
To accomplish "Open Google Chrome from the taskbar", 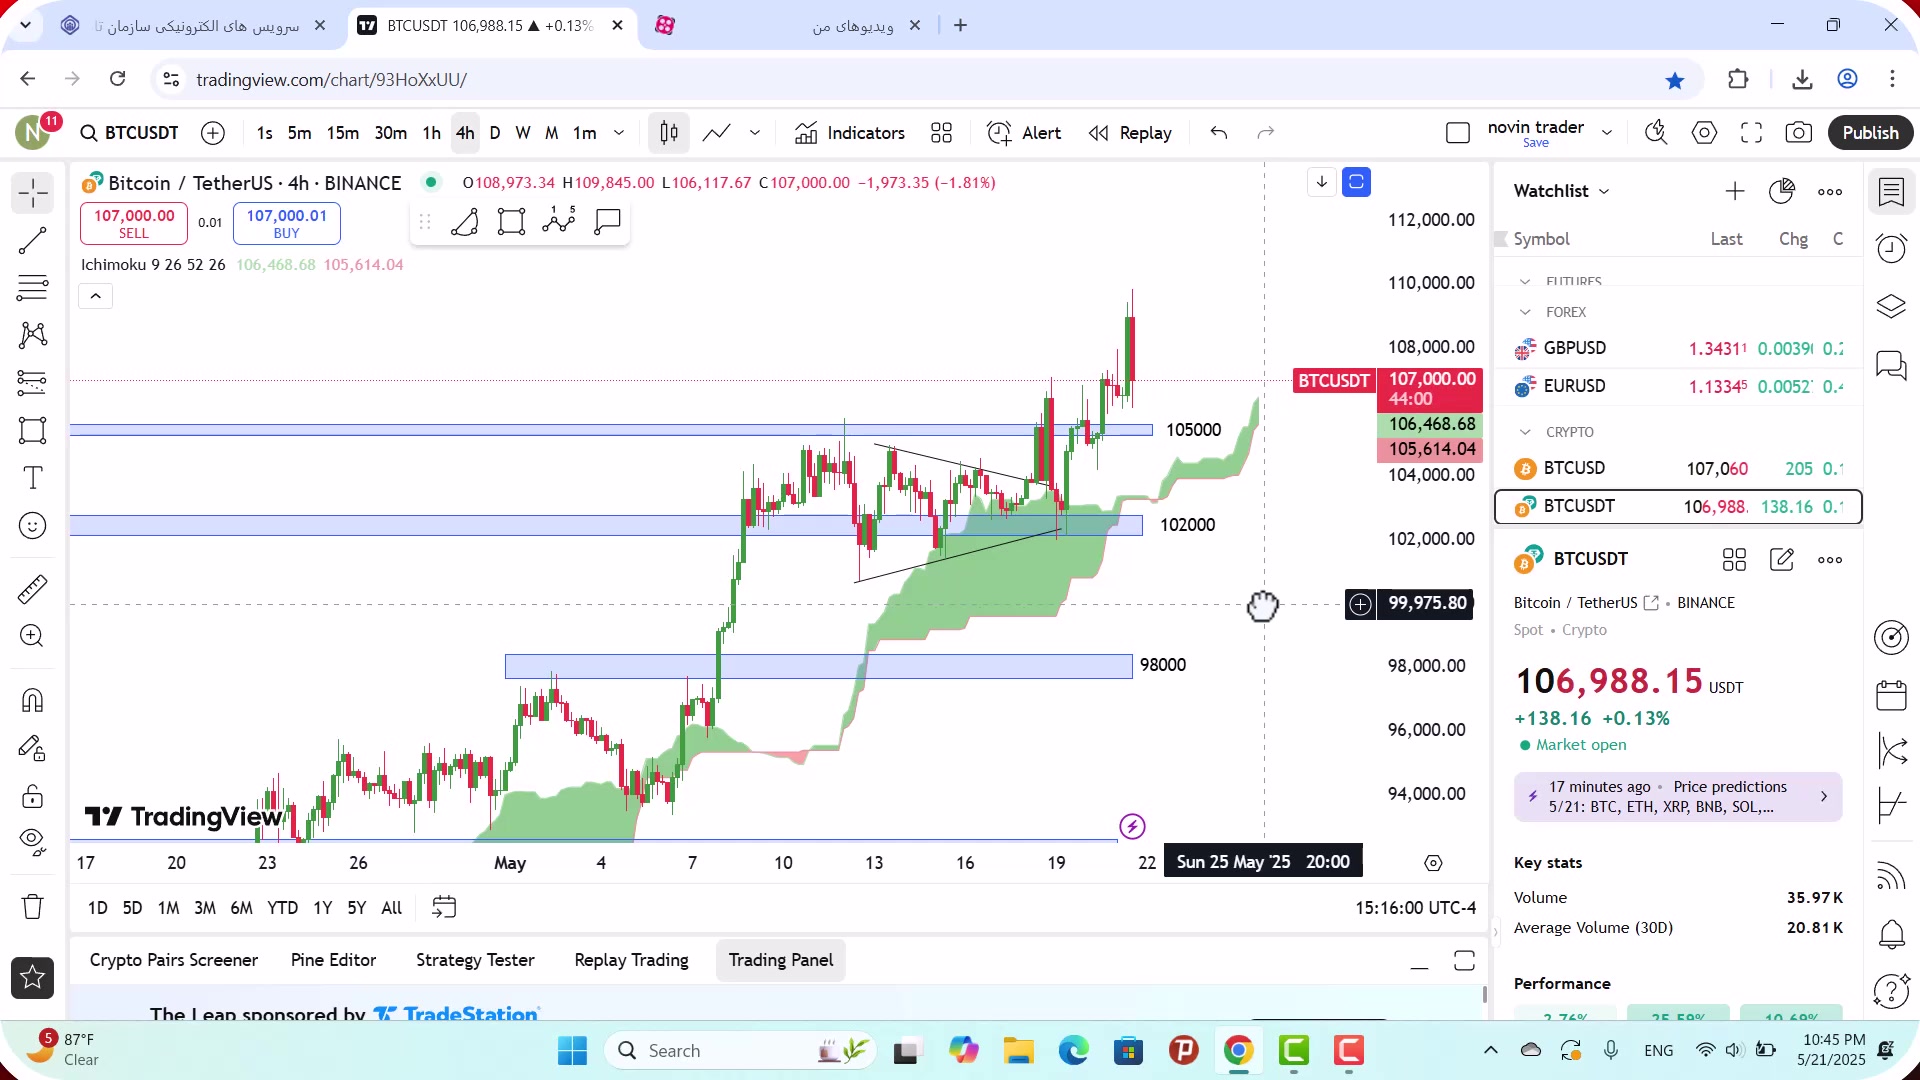I will click(x=1238, y=1051).
